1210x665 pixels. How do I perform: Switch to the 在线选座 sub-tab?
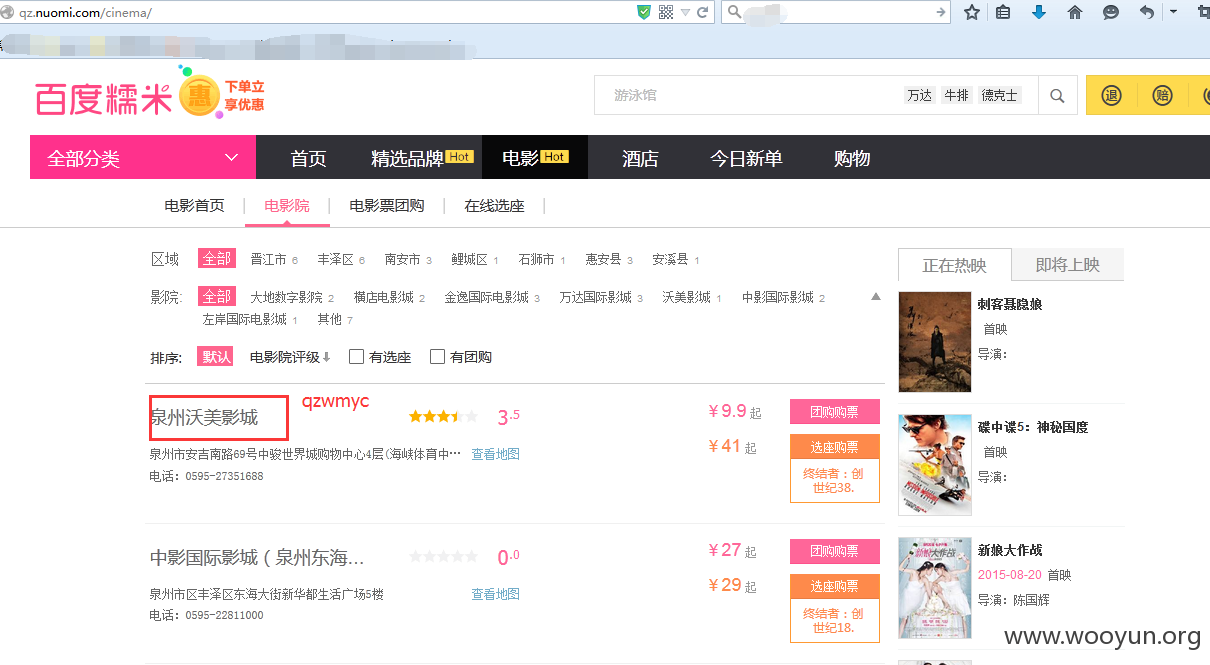point(494,206)
